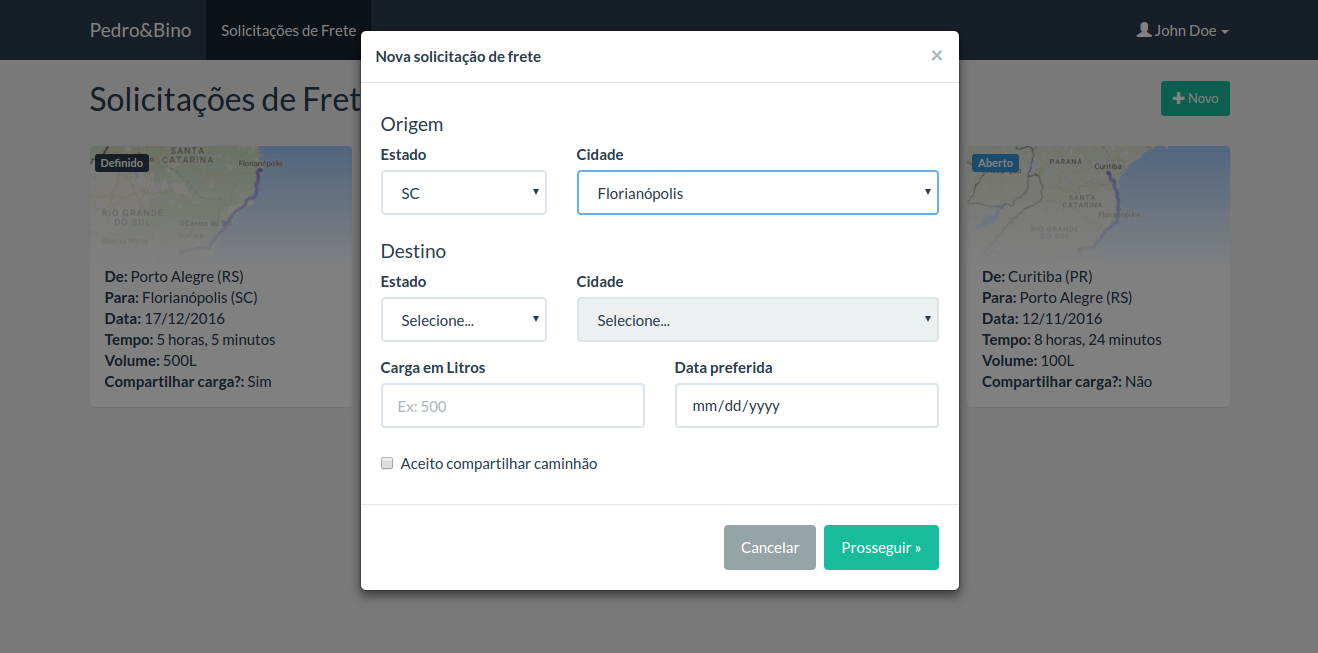
Task: Open the John Doe user menu caret
Action: (1224, 32)
